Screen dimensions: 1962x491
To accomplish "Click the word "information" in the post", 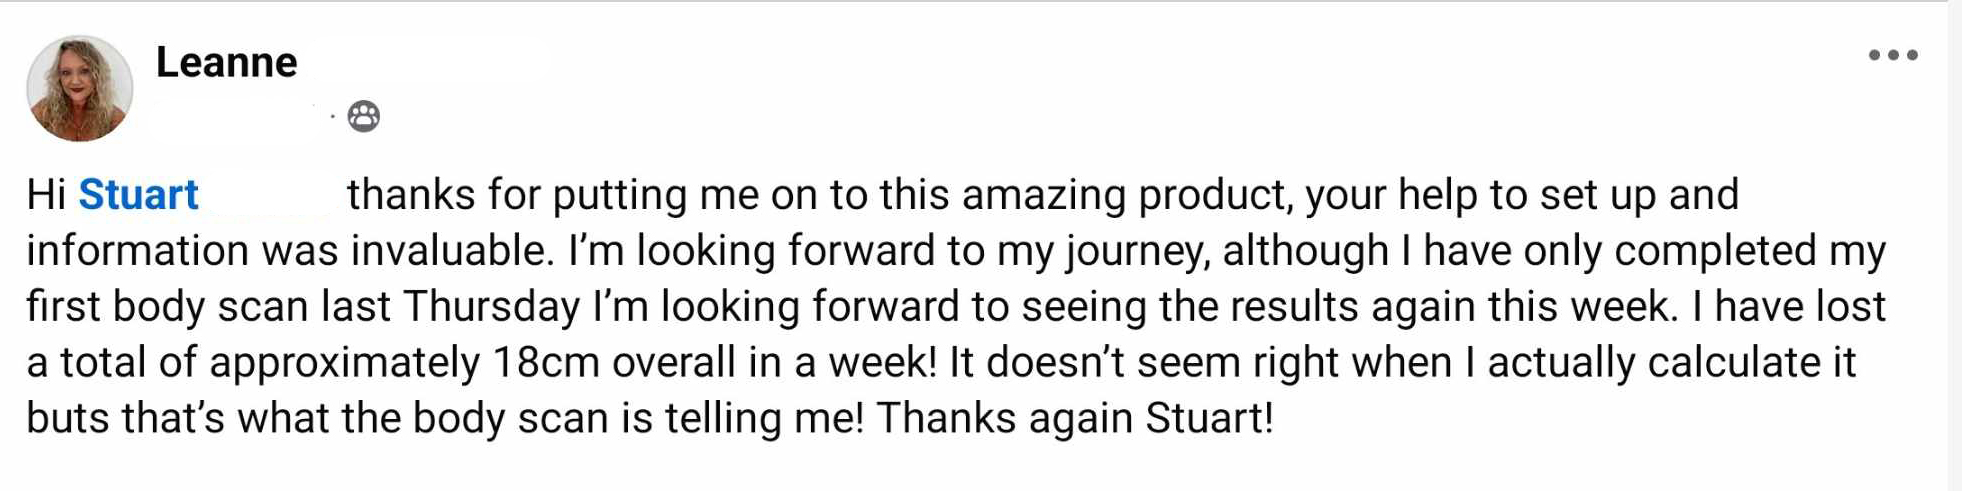I will tap(137, 251).
